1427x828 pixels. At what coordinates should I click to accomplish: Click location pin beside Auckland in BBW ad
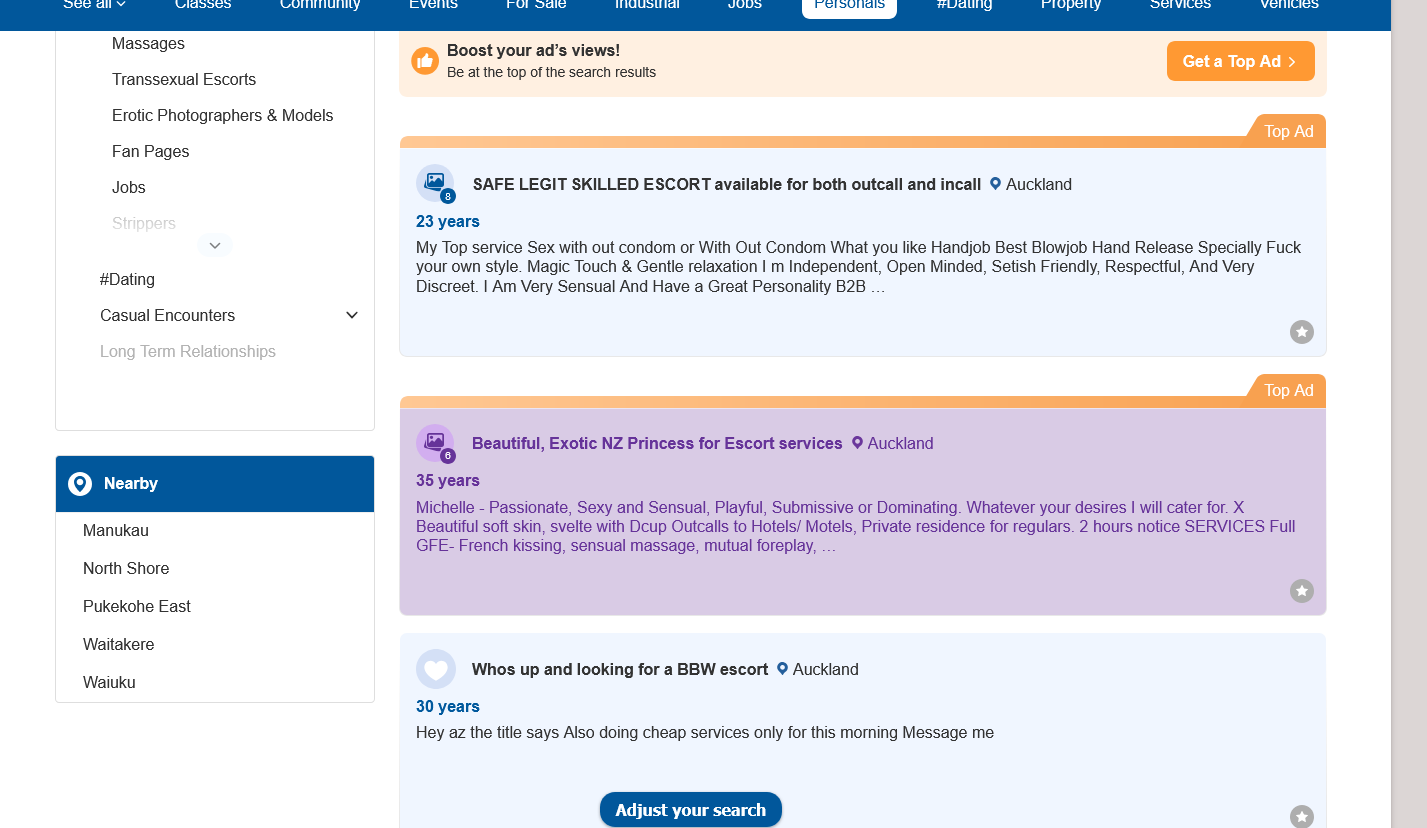pos(782,669)
